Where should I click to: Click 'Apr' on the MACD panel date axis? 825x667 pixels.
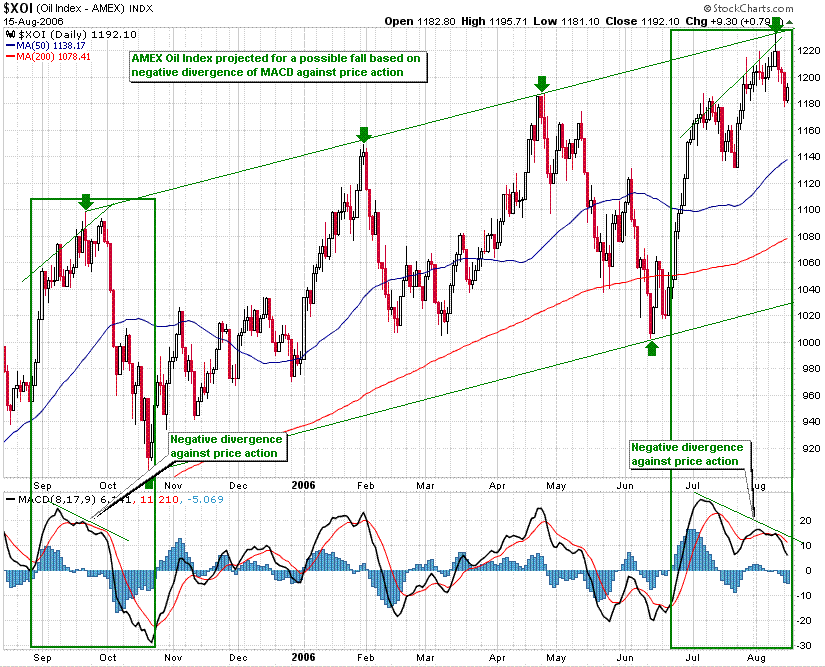coord(497,658)
